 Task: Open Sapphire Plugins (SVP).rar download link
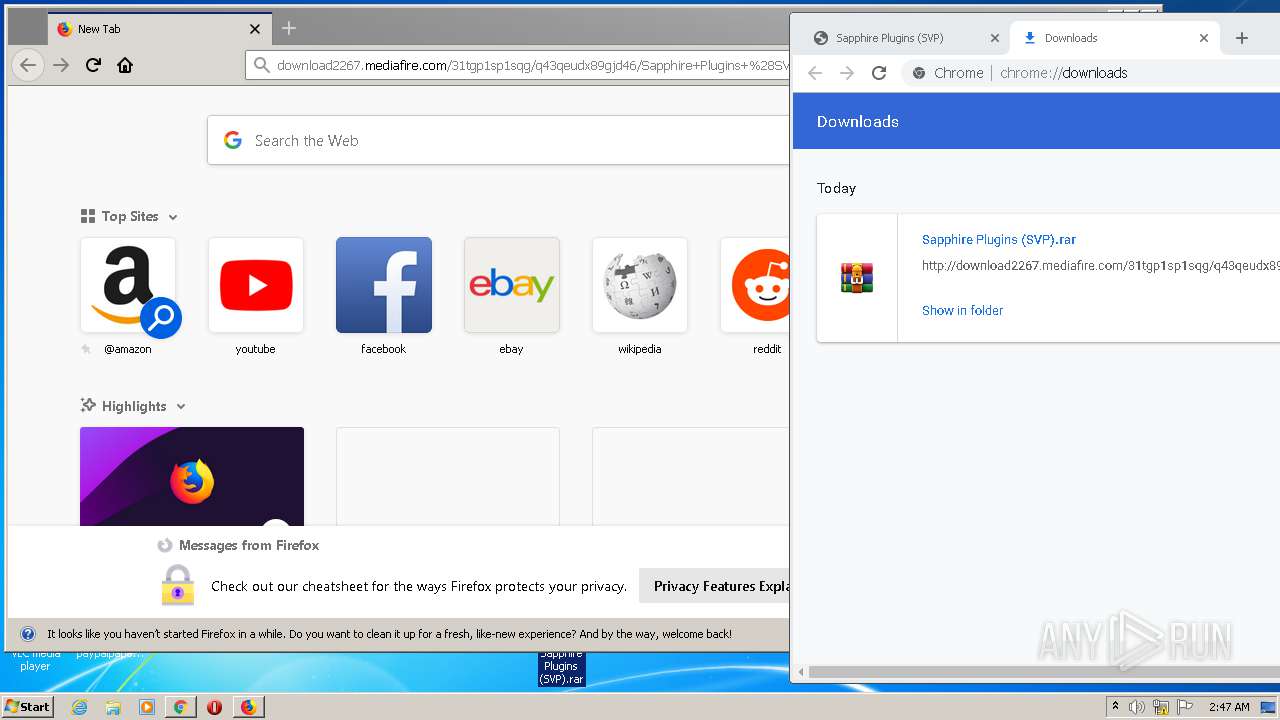[999, 240]
